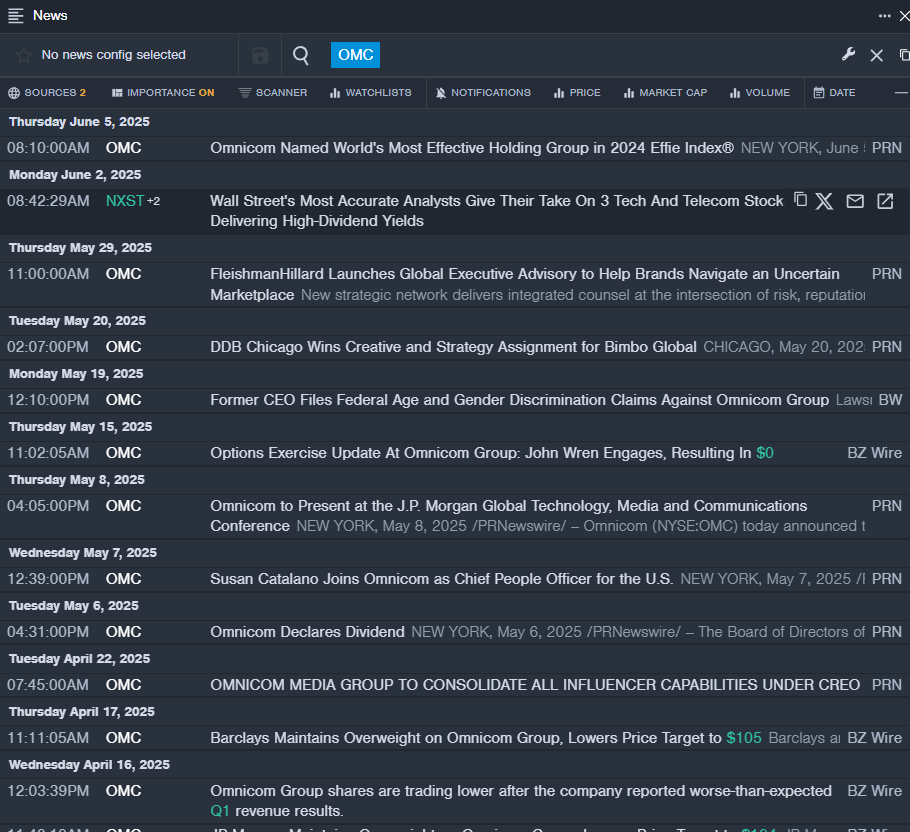Toggle the Importance ON filter
This screenshot has height=832, width=910.
[163, 92]
